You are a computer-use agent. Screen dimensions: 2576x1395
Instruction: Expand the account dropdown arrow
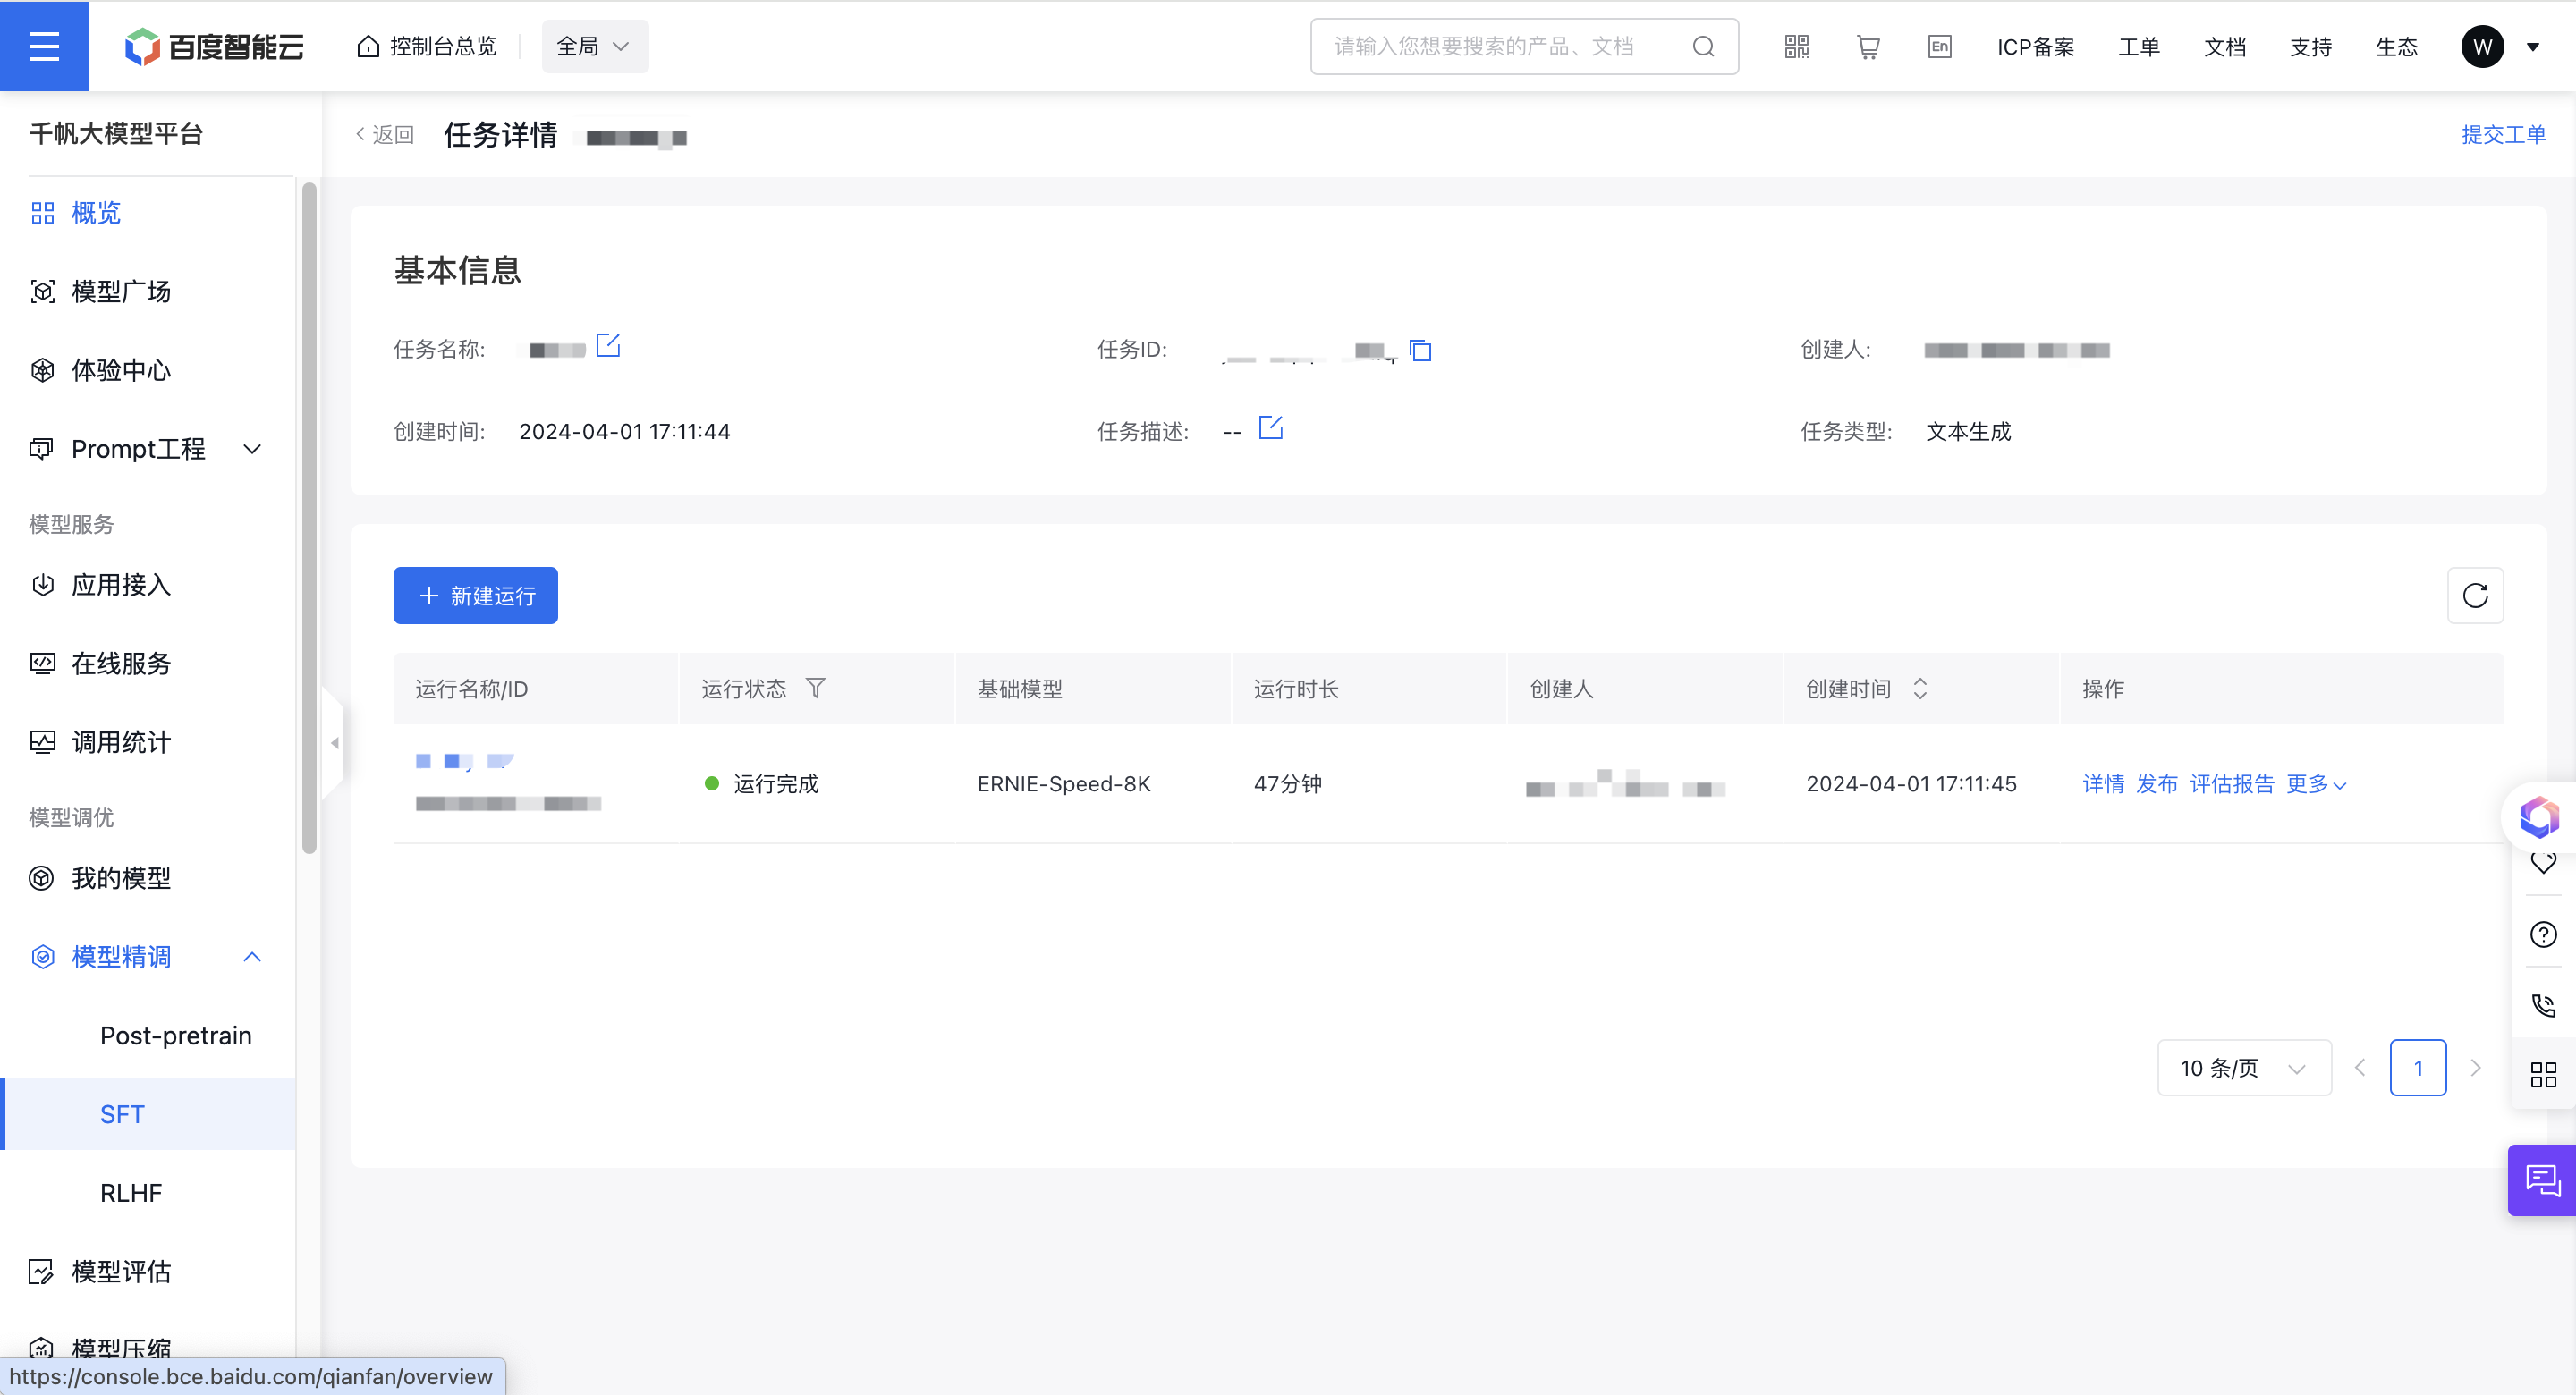pyautogui.click(x=2532, y=47)
